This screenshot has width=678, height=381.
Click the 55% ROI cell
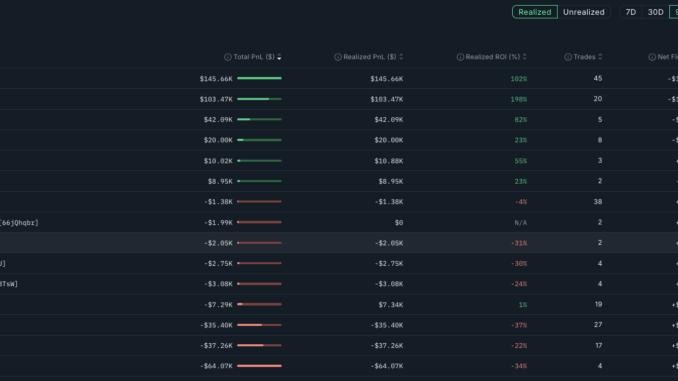[521, 161]
